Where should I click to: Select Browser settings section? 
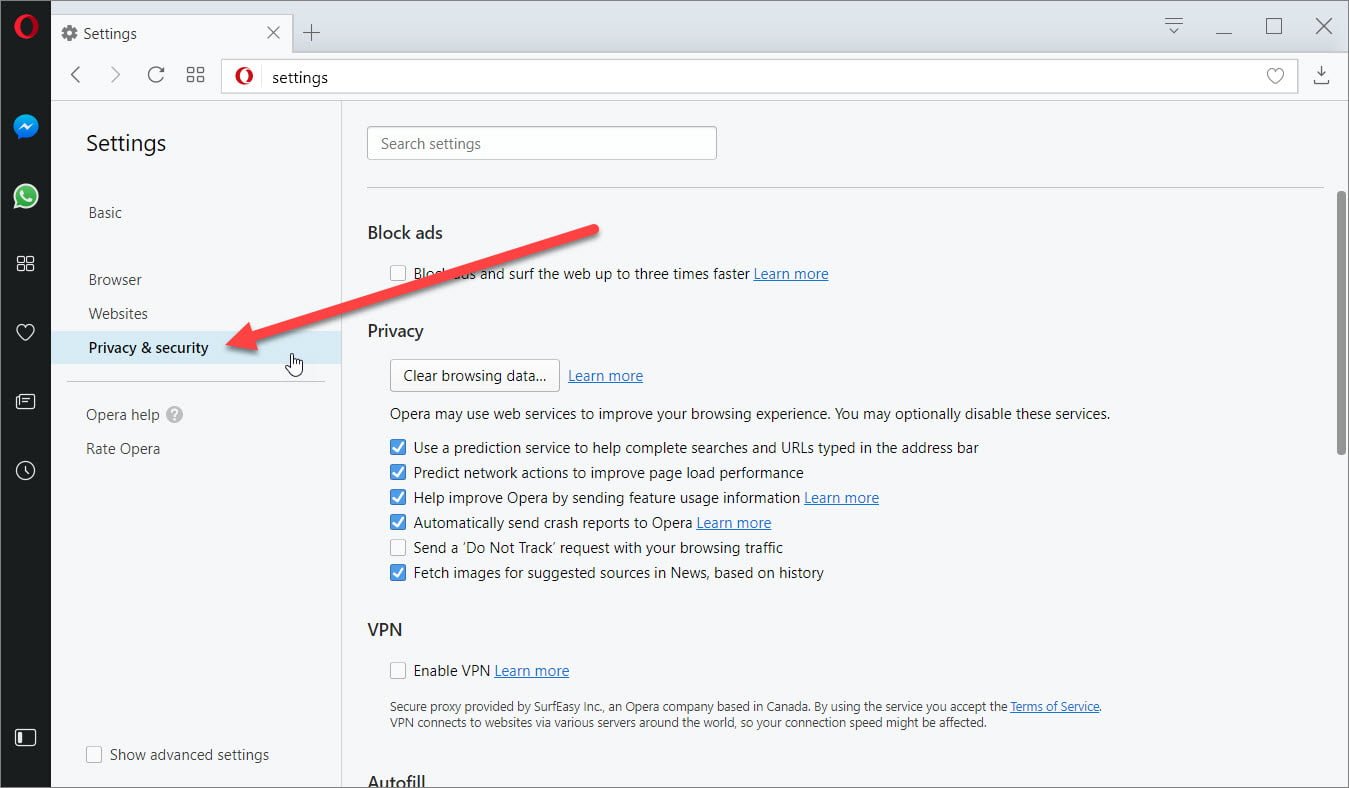115,280
